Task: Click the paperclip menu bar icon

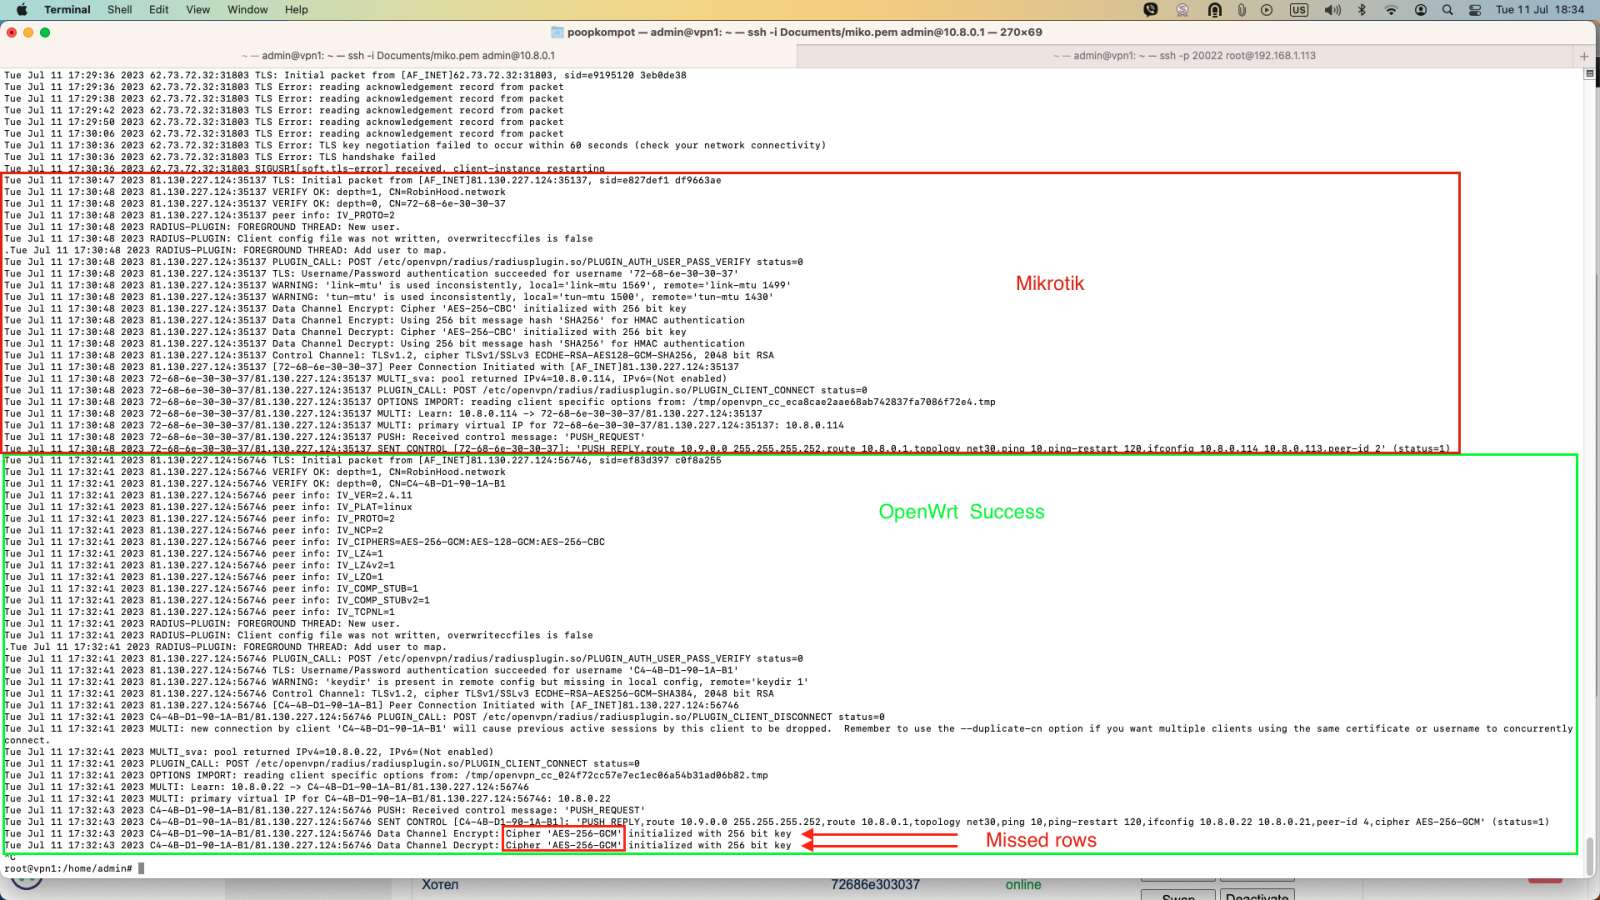Action: click(x=1241, y=10)
